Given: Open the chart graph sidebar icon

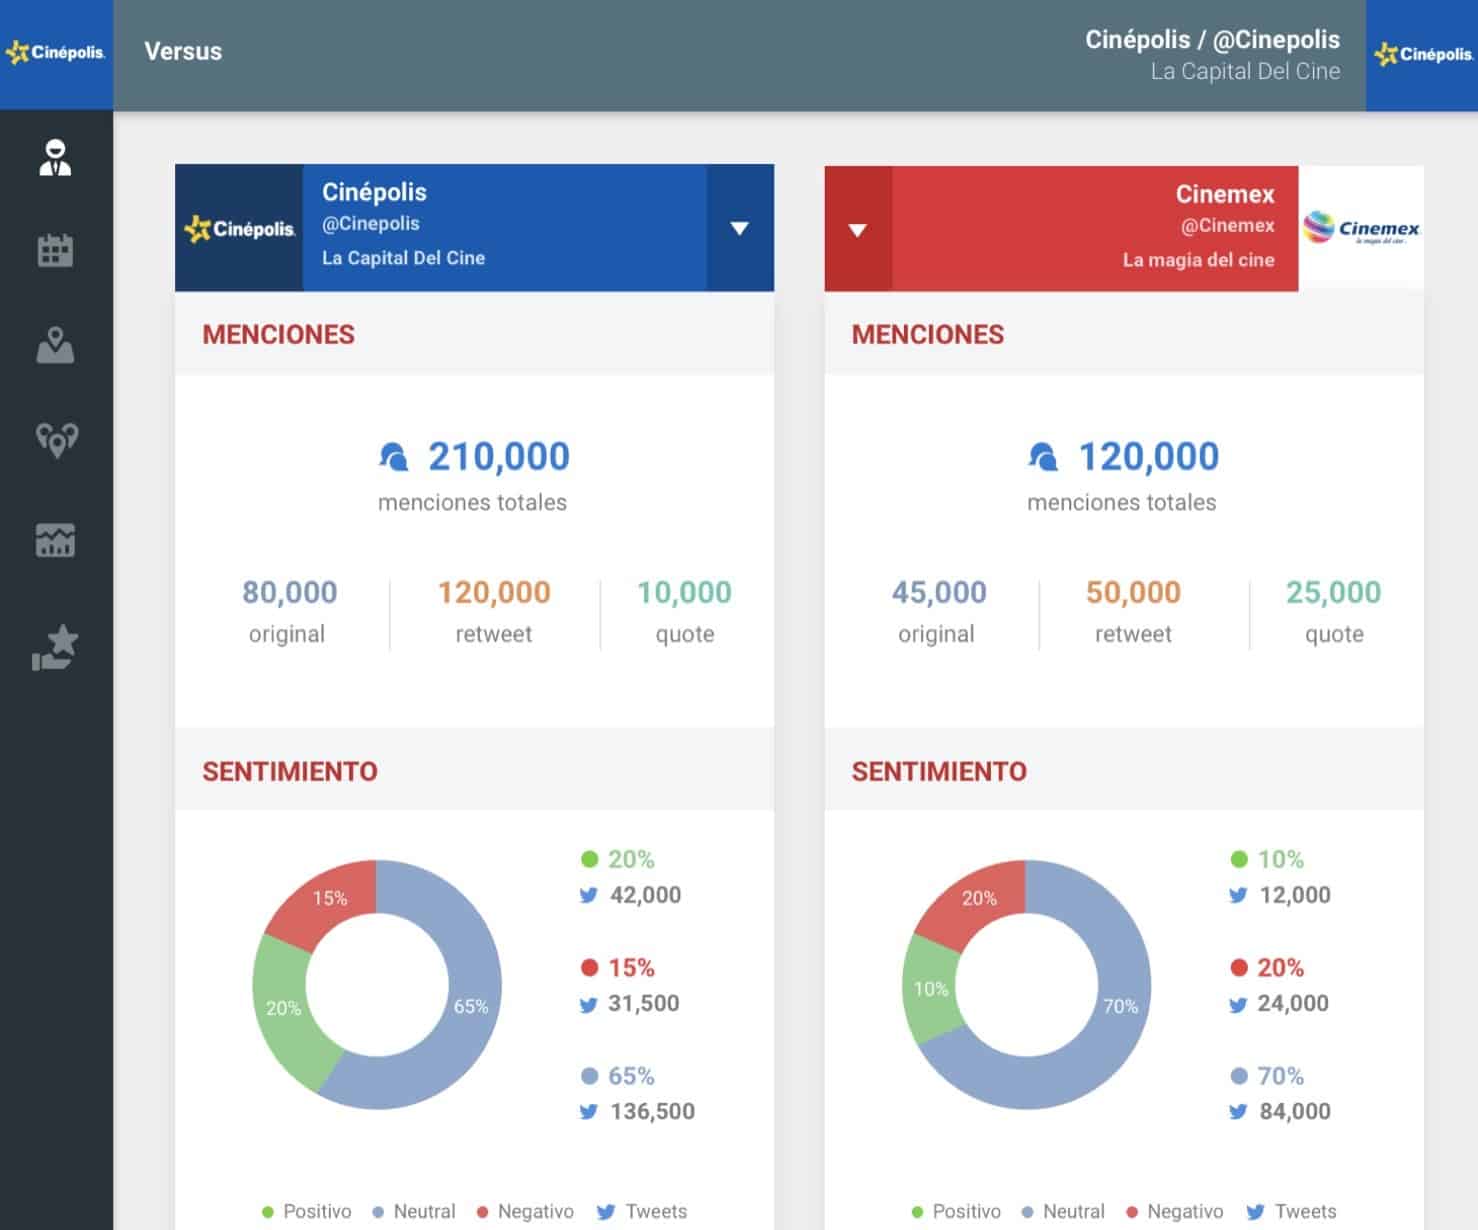Looking at the screenshot, I should point(55,540).
